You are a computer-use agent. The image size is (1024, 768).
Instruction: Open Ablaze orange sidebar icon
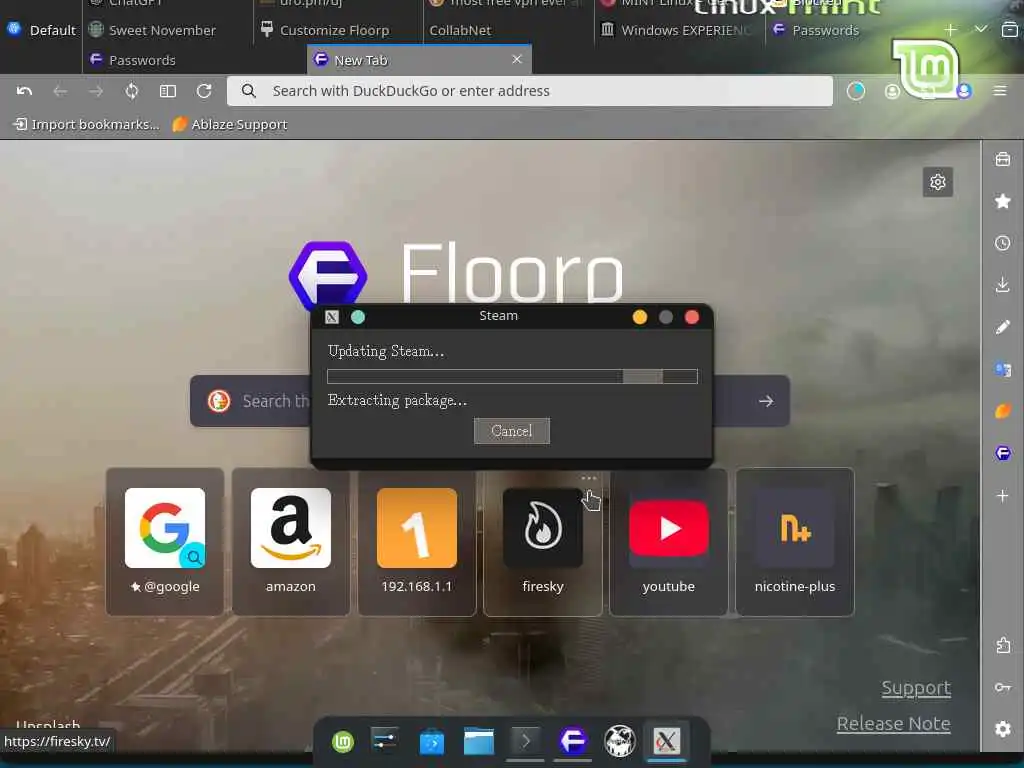coord(1002,411)
